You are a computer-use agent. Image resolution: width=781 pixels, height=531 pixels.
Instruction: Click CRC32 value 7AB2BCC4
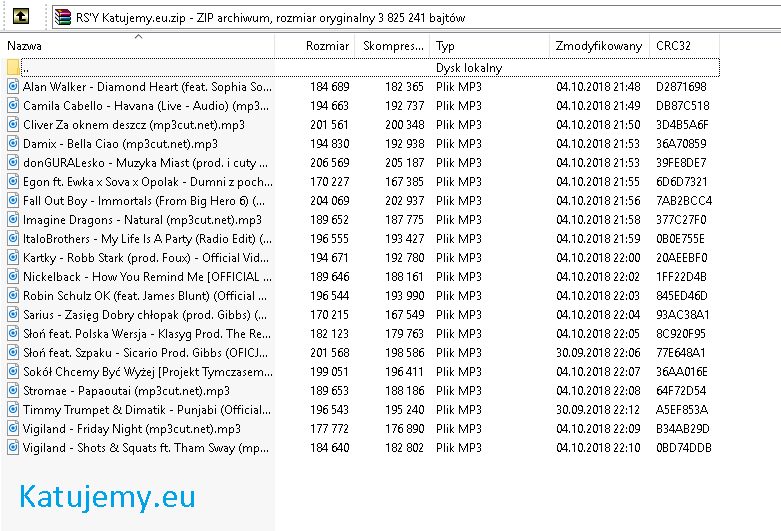click(x=684, y=201)
